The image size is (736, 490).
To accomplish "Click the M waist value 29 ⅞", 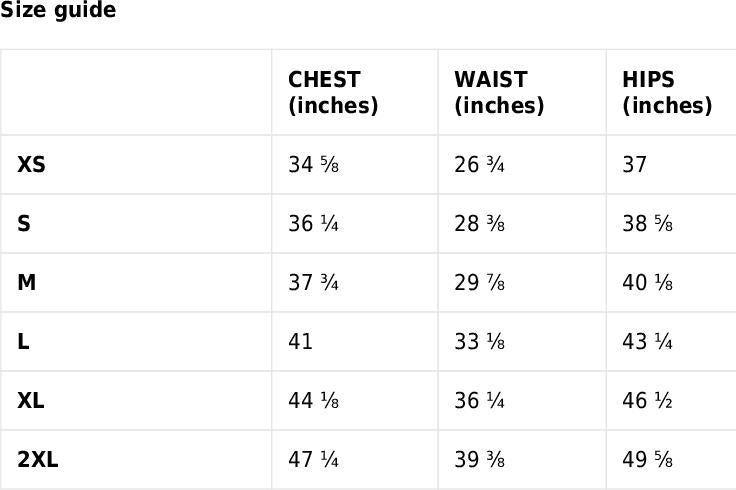I will (479, 283).
